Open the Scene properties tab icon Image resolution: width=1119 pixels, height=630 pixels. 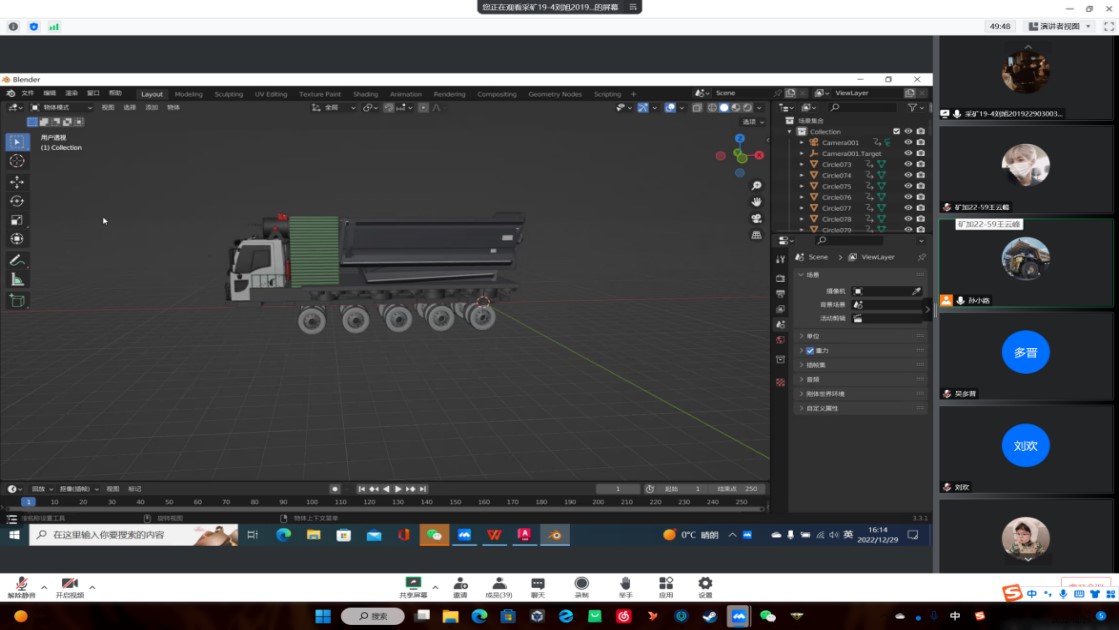coord(780,325)
